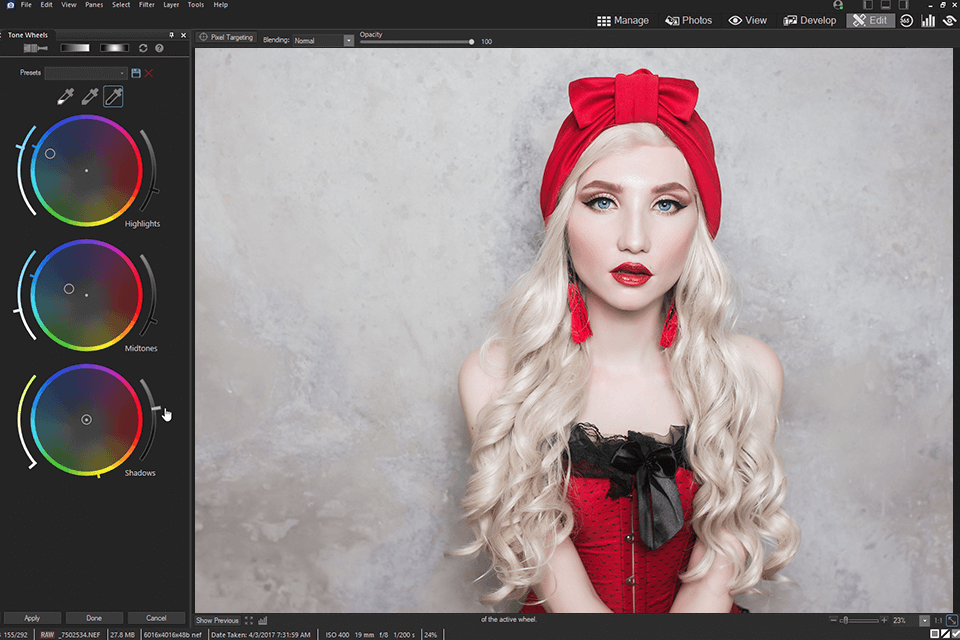Click the Done button
960x640 pixels.
pos(94,618)
